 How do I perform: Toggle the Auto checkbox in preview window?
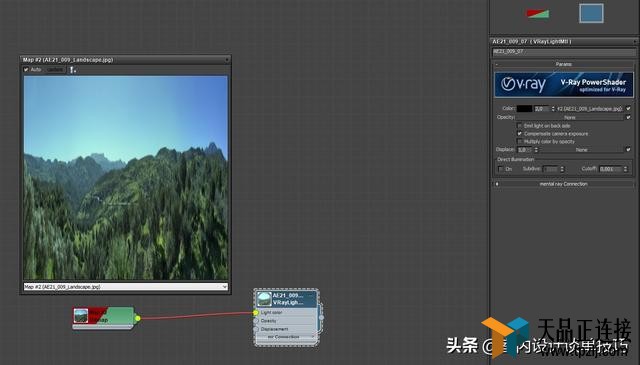point(26,70)
